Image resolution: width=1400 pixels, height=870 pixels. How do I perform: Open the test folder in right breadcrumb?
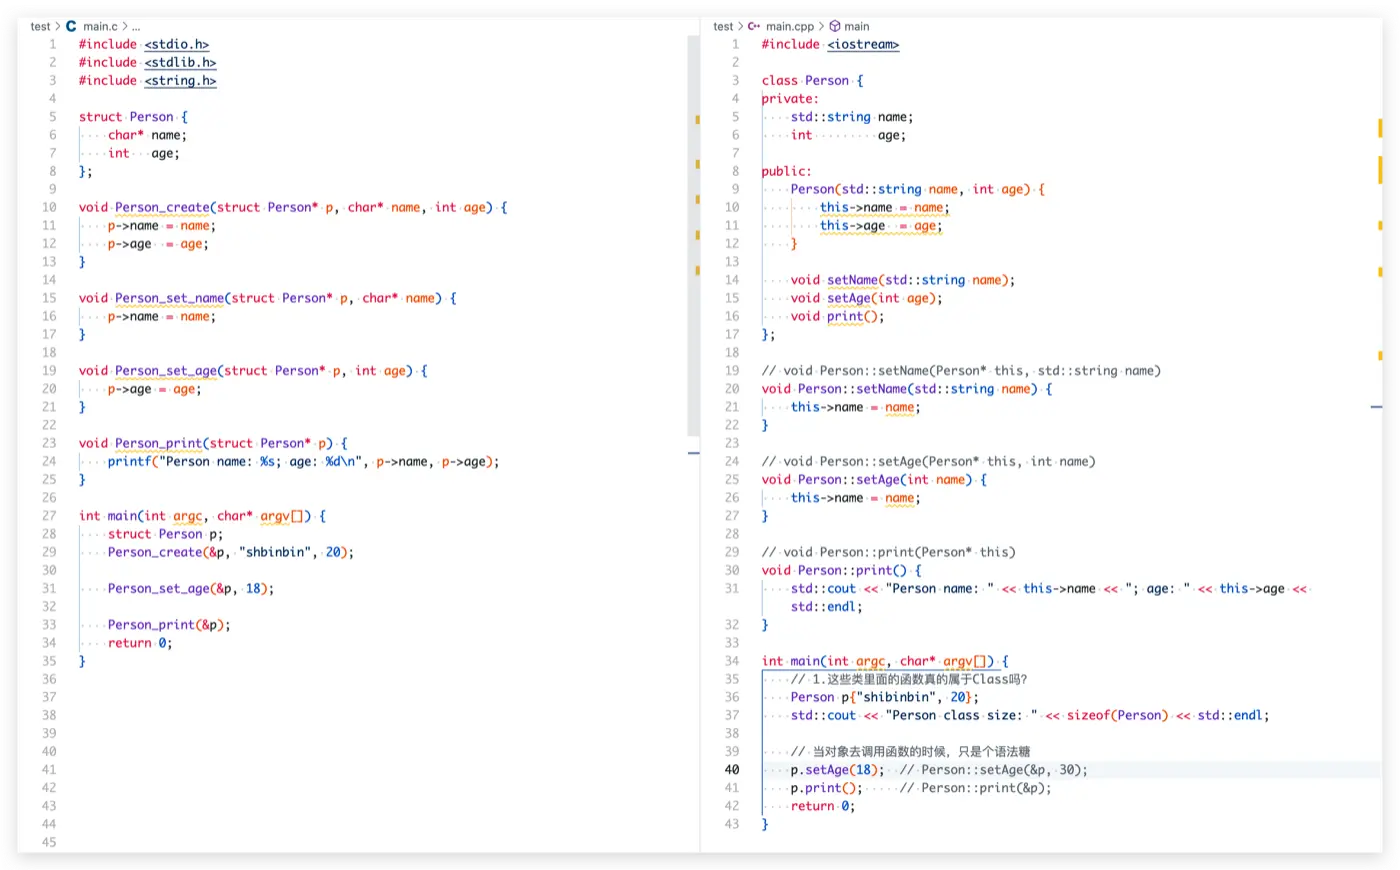[723, 26]
